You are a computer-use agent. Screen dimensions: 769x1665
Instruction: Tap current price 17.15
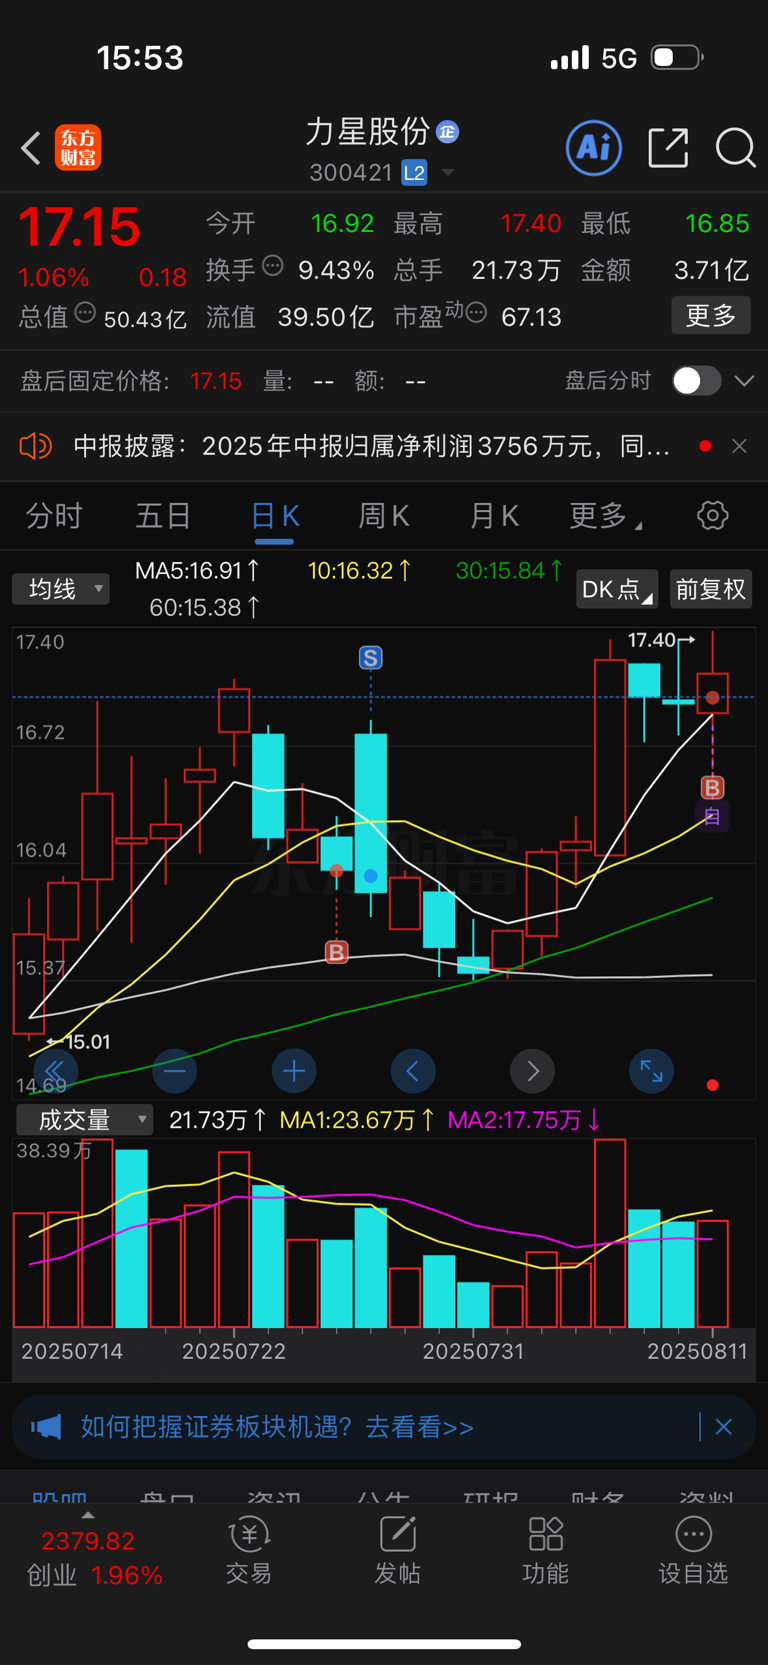(80, 227)
